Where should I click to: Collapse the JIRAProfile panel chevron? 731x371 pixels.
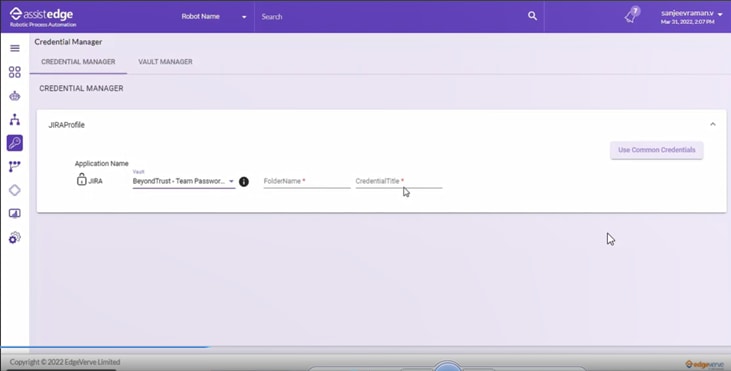pos(712,124)
